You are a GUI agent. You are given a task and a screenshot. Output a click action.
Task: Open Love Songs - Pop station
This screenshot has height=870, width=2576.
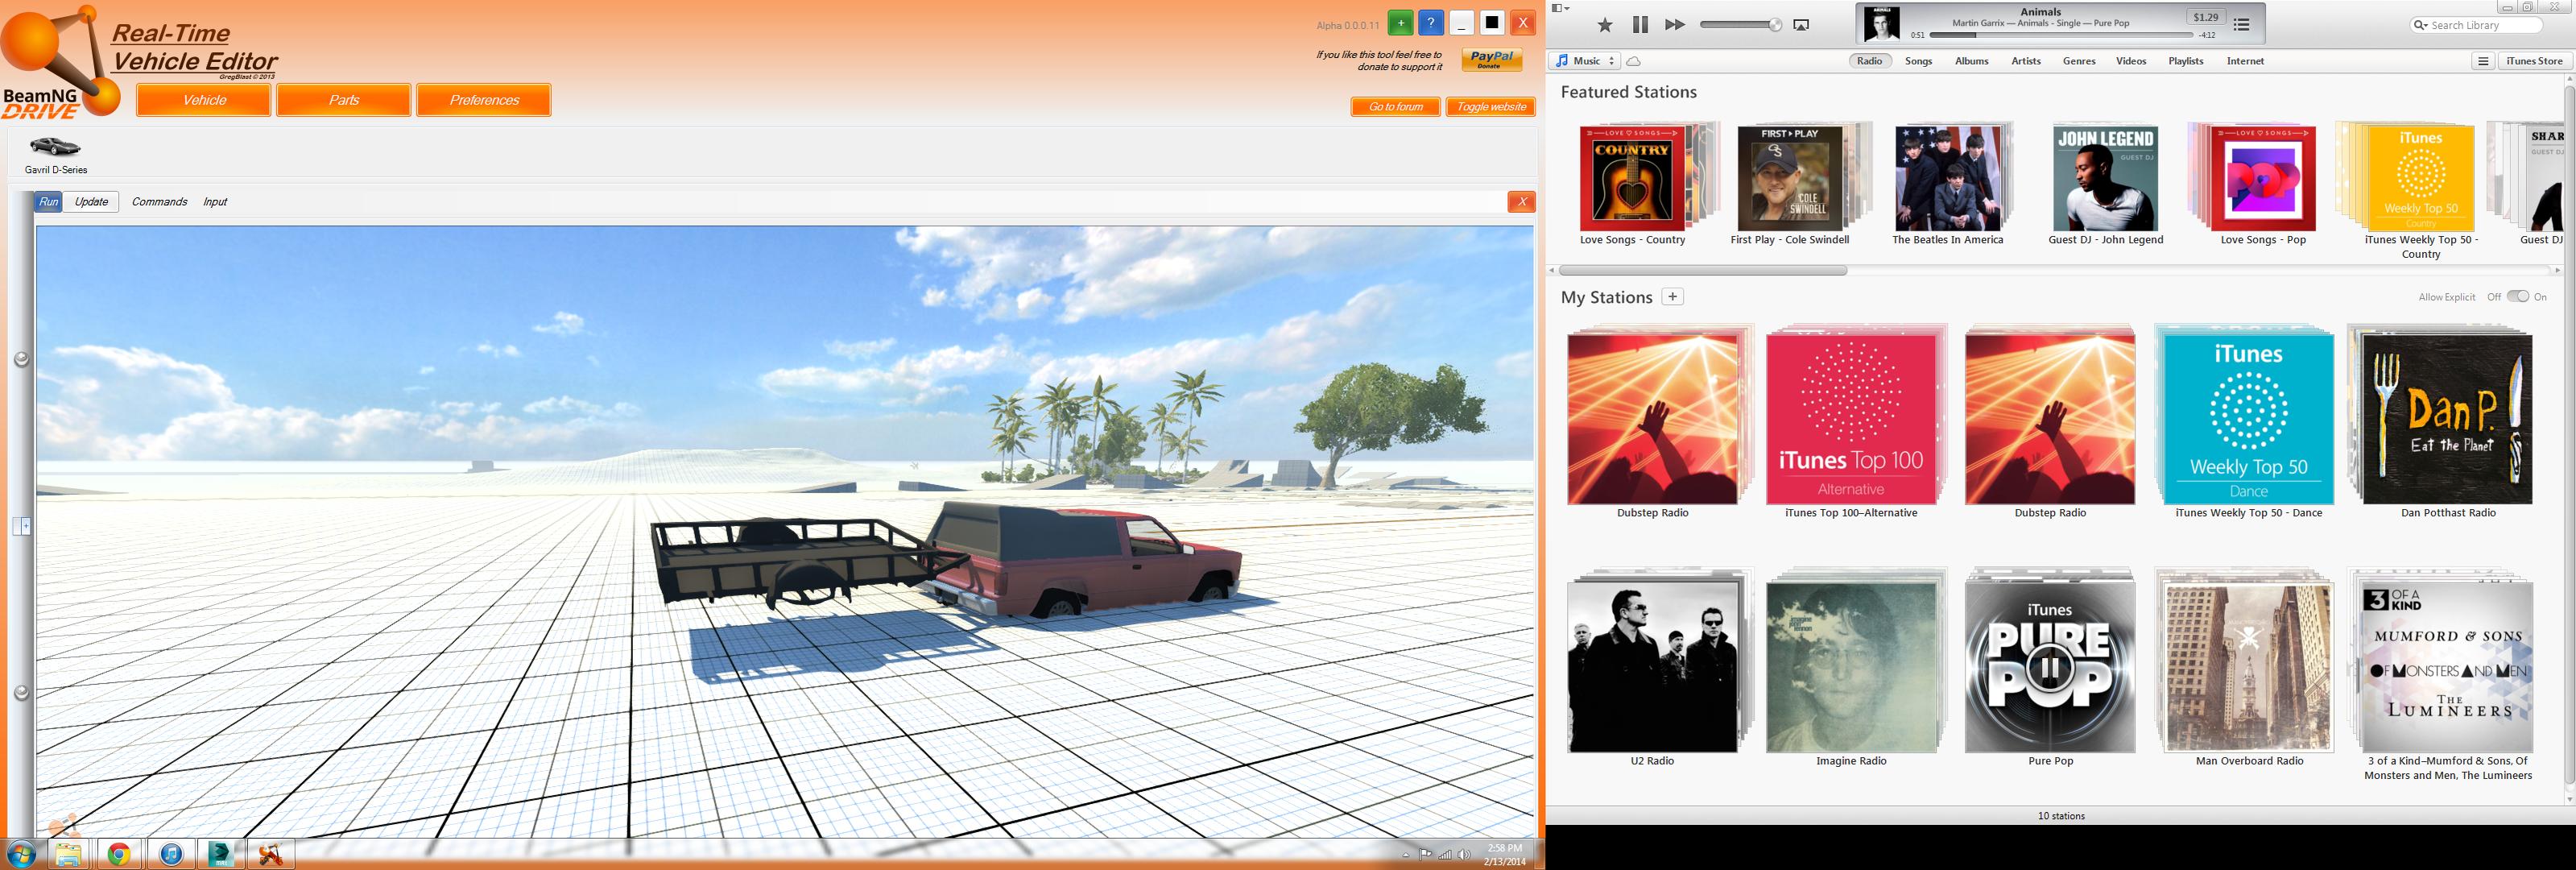(x=2263, y=178)
